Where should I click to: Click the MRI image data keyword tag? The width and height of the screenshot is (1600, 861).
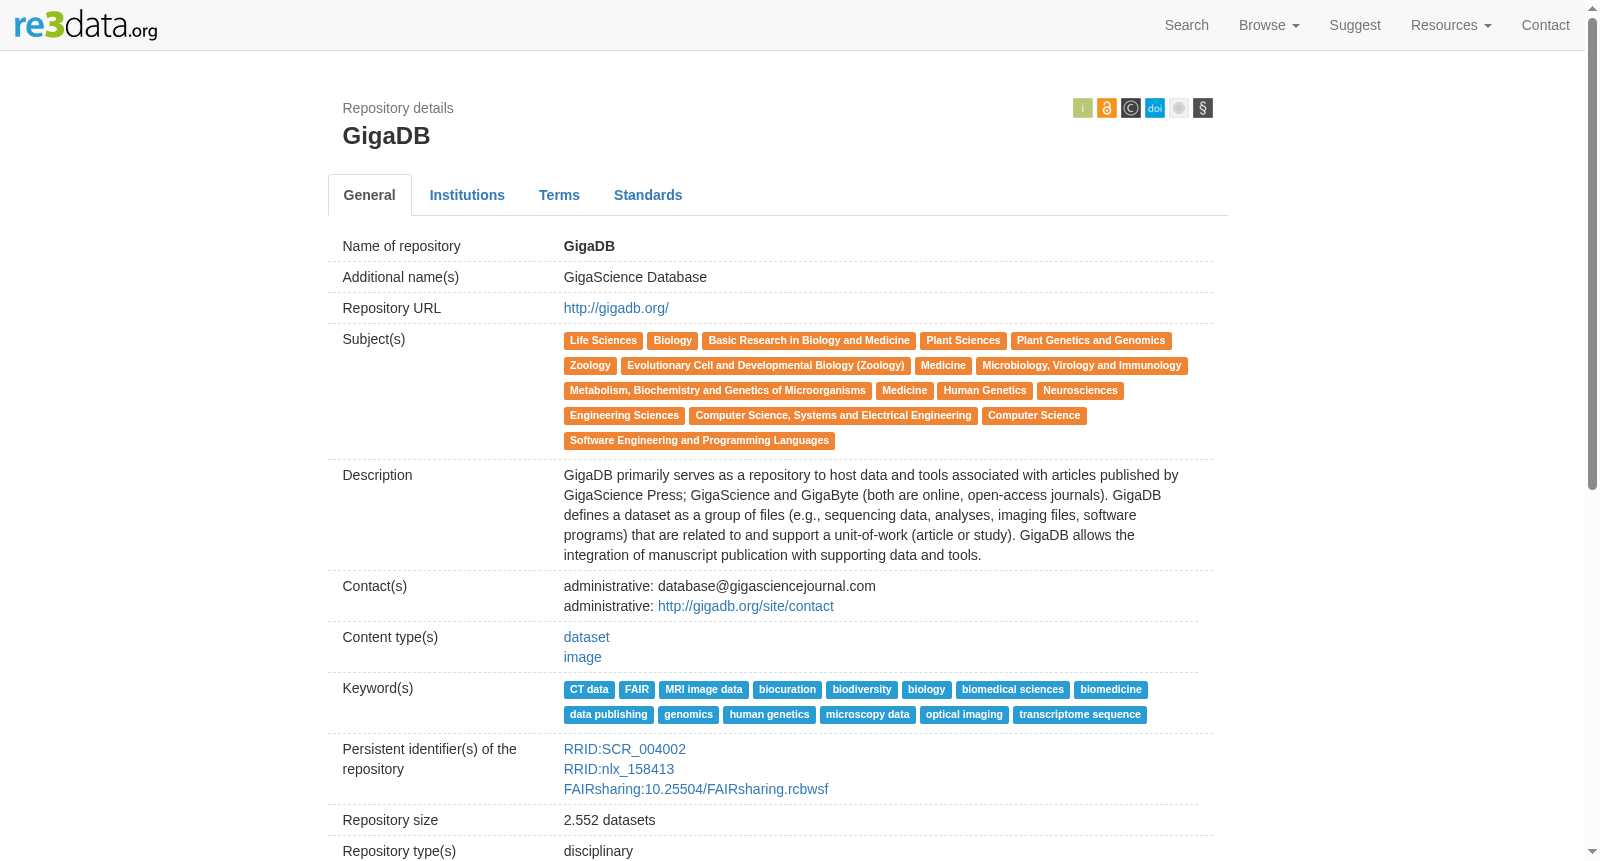[x=704, y=690]
